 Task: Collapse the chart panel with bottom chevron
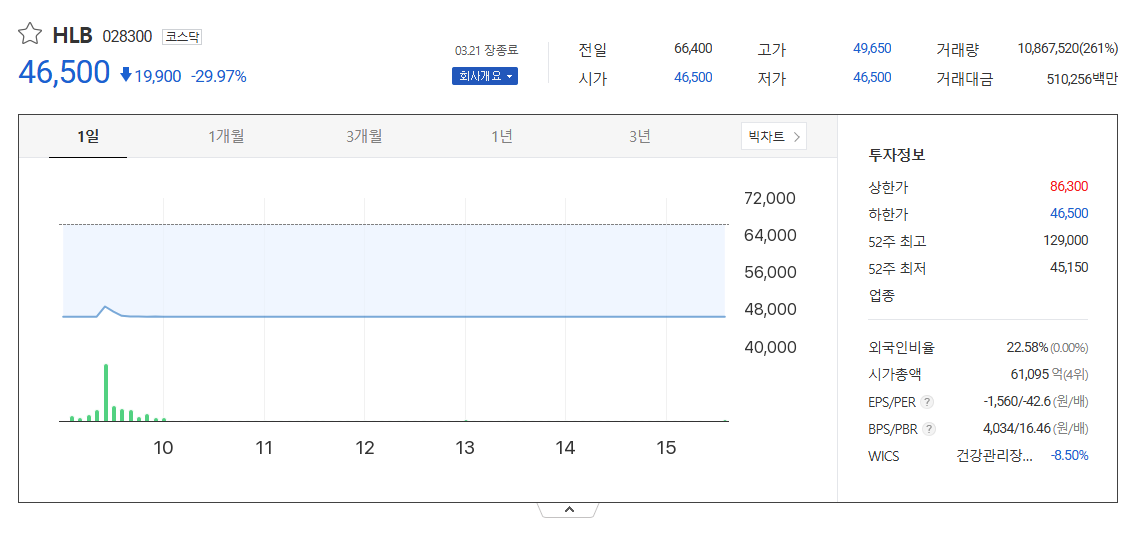pyautogui.click(x=569, y=510)
